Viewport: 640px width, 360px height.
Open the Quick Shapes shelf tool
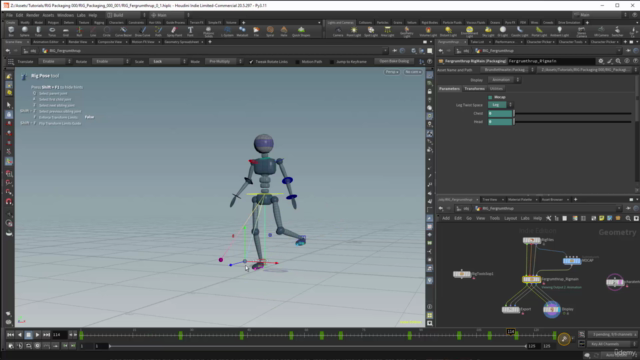tap(301, 31)
